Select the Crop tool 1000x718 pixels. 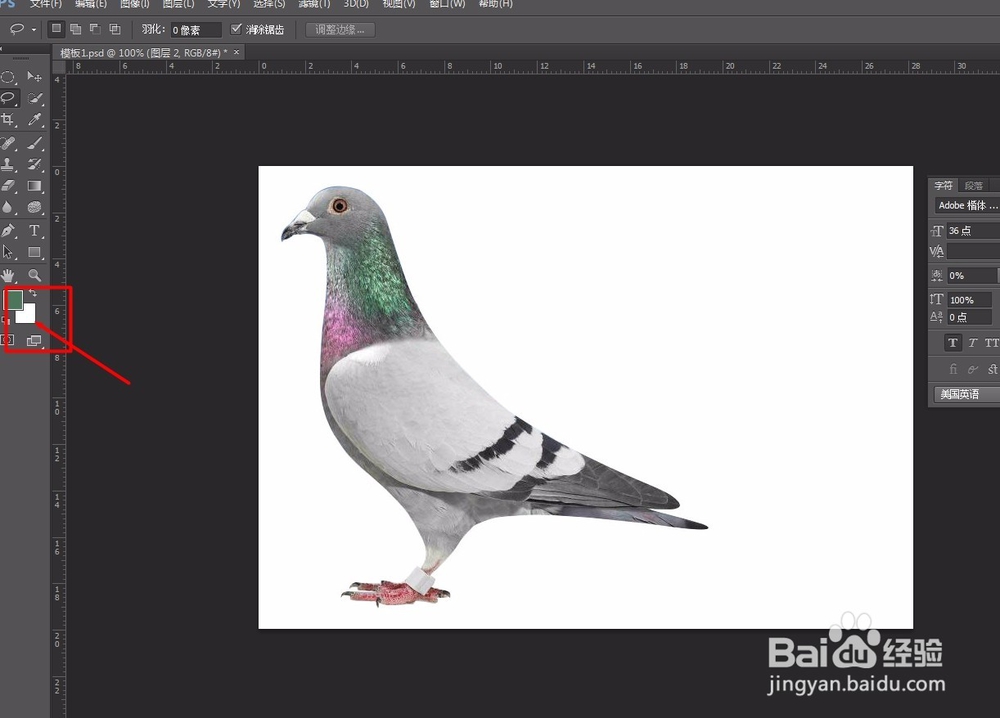[8, 119]
